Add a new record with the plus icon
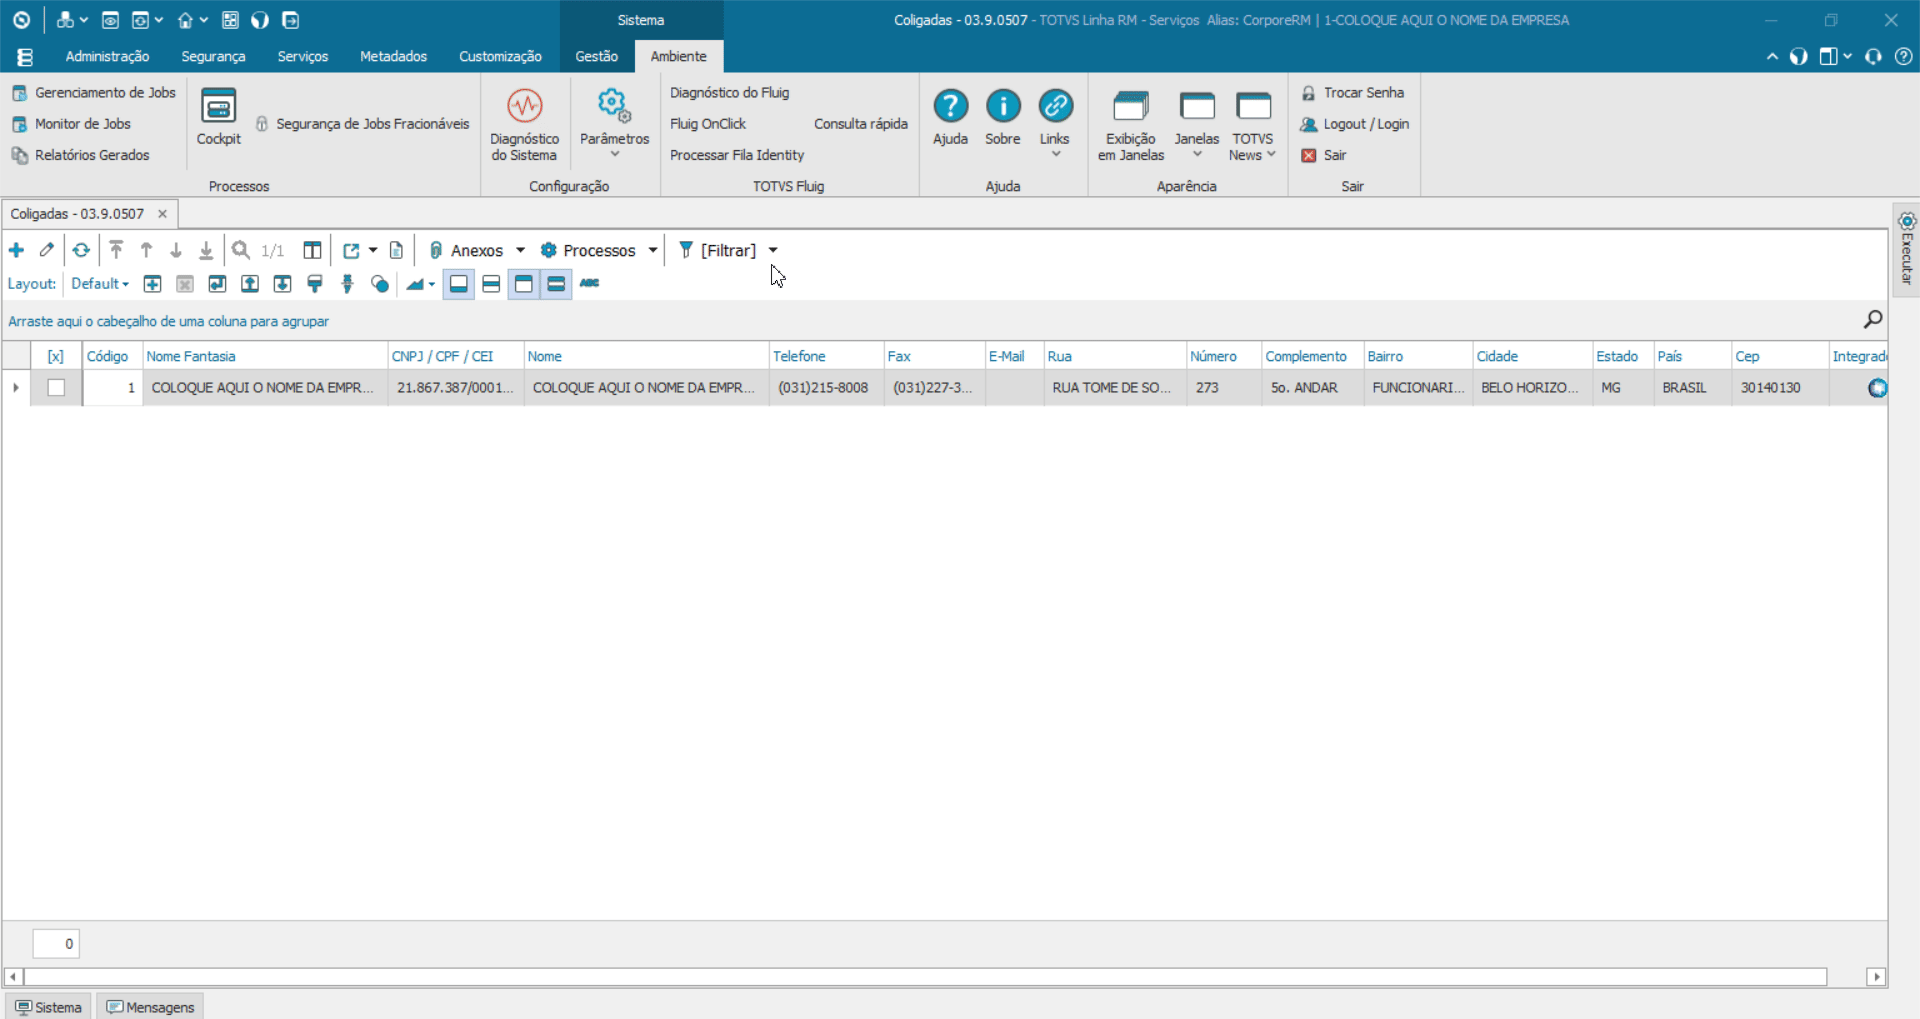 pyautogui.click(x=16, y=250)
